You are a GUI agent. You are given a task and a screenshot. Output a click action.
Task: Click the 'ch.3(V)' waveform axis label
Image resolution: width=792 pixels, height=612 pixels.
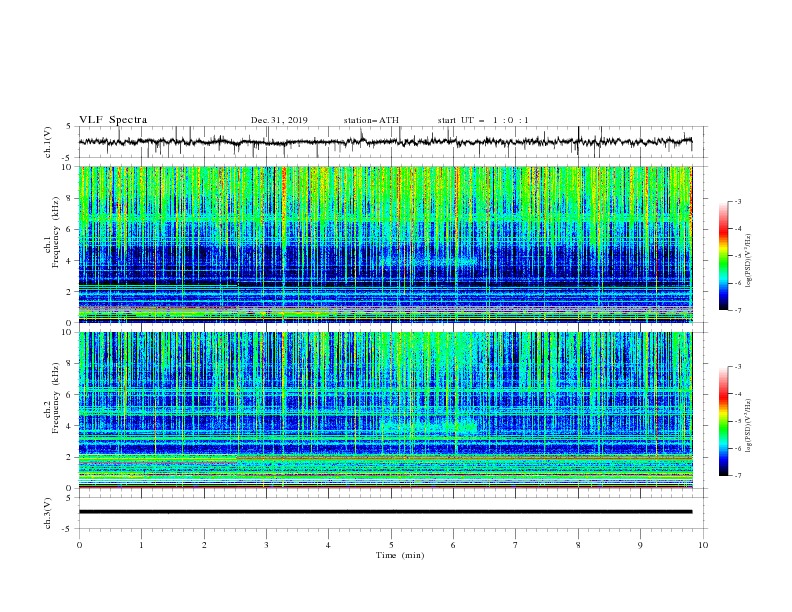pos(48,513)
